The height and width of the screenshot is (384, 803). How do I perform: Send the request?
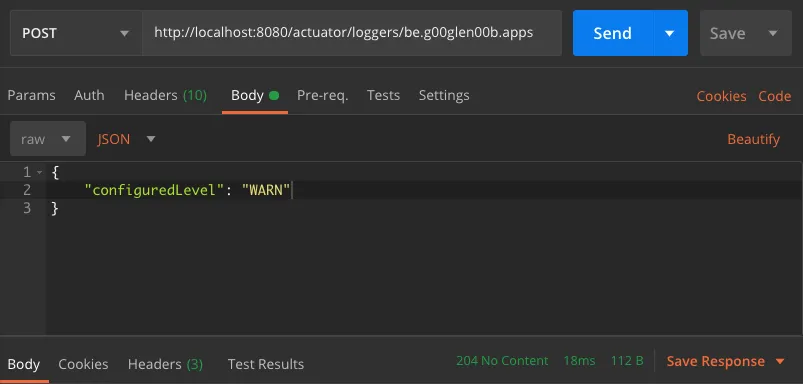pyautogui.click(x=612, y=33)
